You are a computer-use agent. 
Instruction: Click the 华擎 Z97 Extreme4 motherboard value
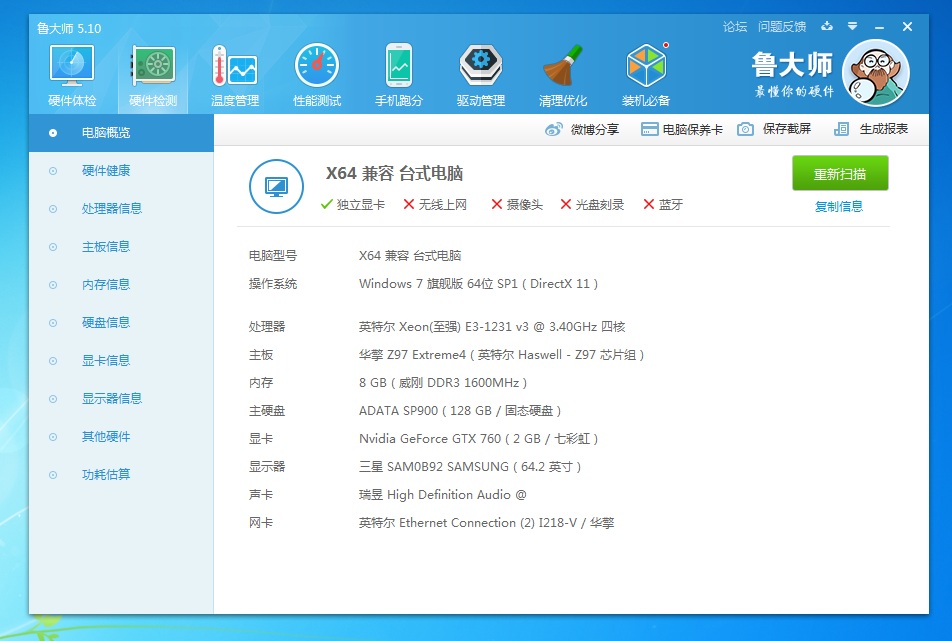(x=502, y=354)
